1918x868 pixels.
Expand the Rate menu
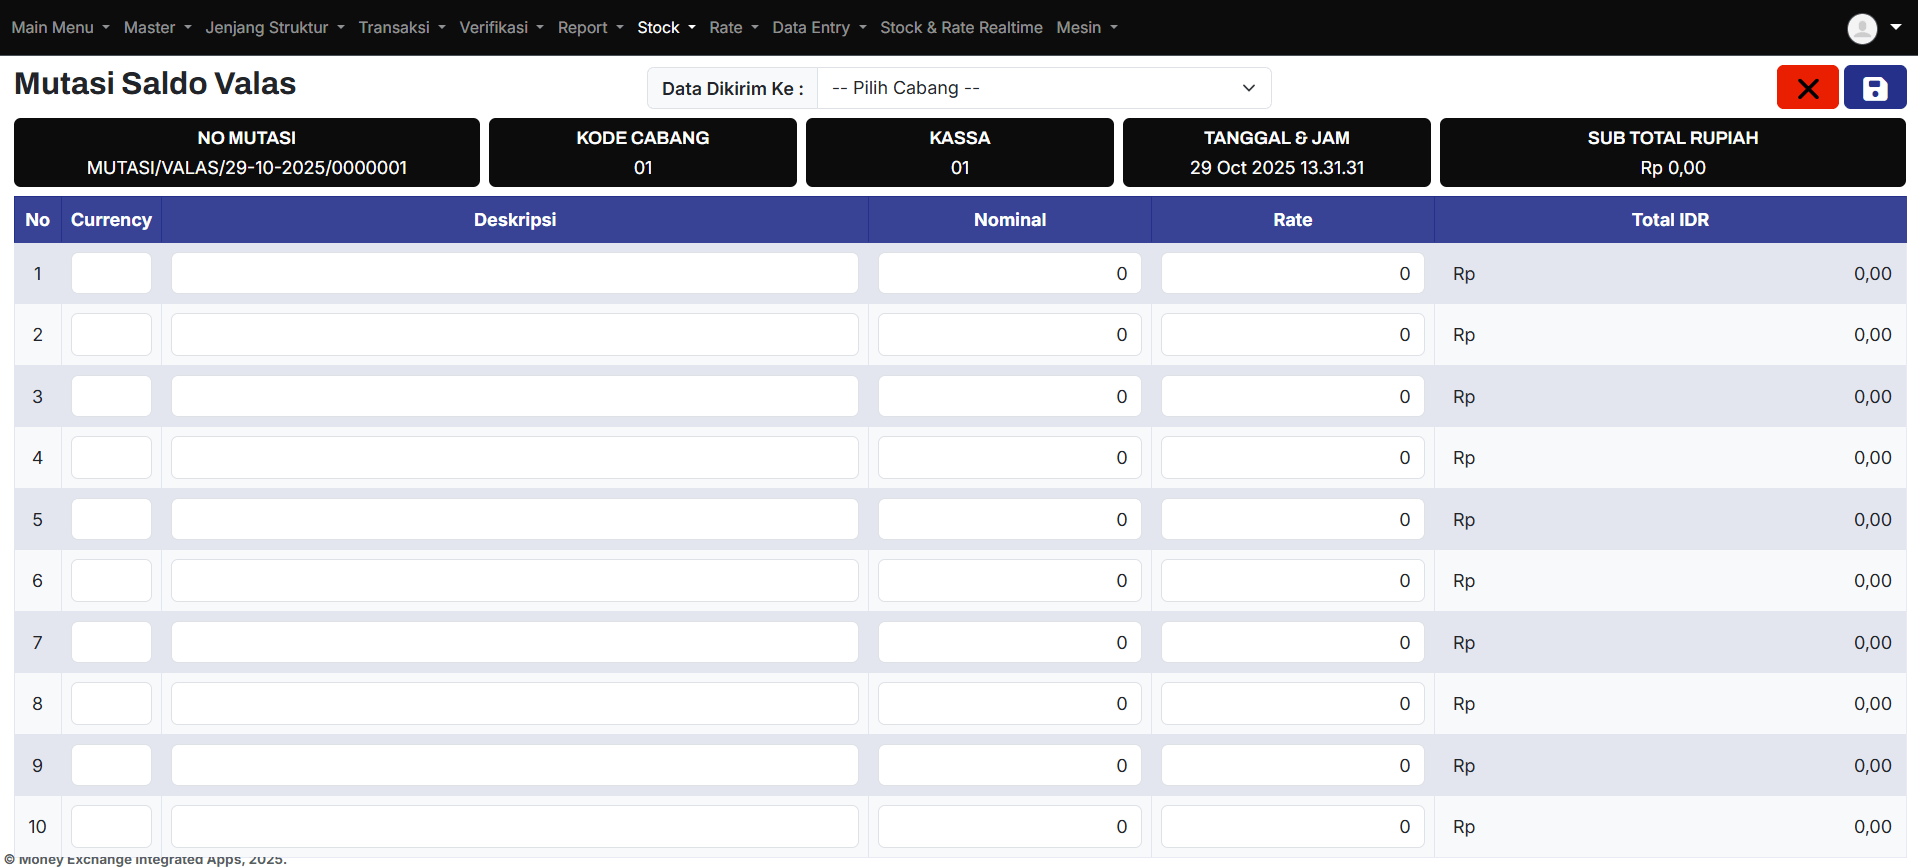tap(733, 28)
